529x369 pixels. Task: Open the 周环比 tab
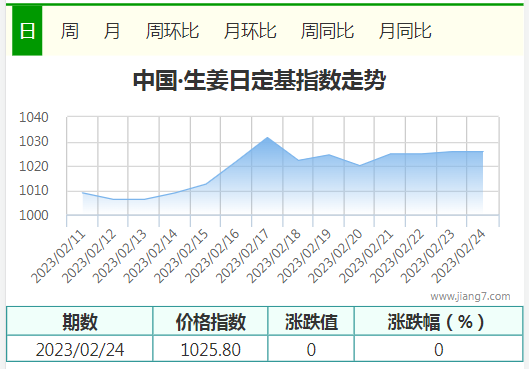[172, 31]
